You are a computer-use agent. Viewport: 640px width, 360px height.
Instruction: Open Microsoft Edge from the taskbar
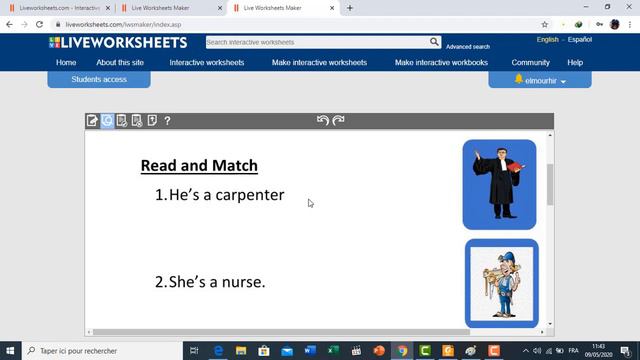pos(219,351)
